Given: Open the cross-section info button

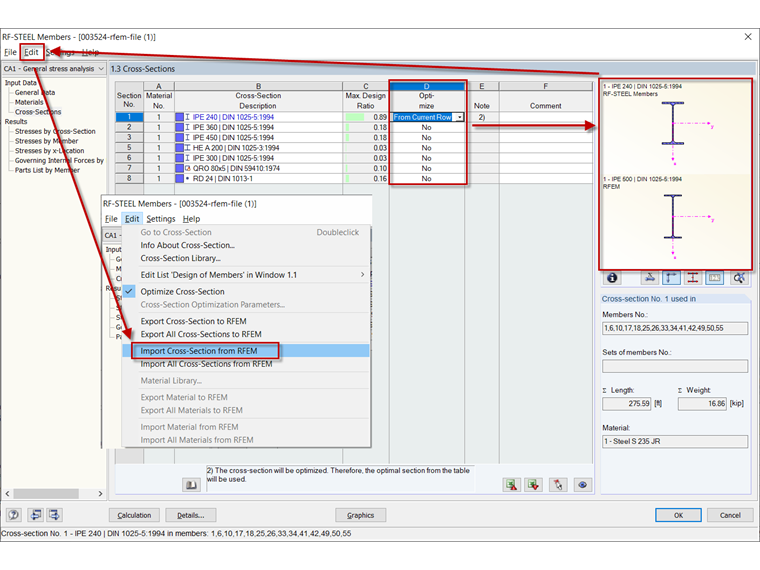Looking at the screenshot, I should tap(612, 278).
